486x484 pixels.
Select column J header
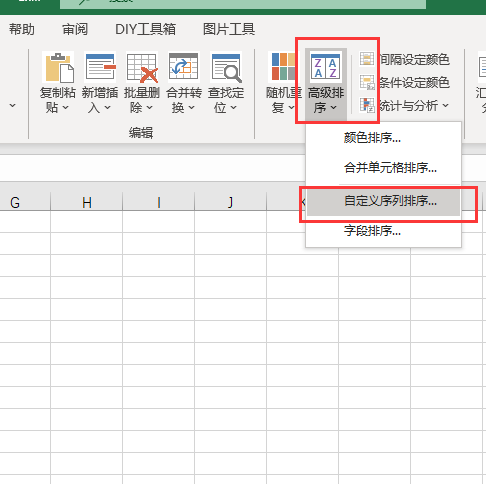231,202
